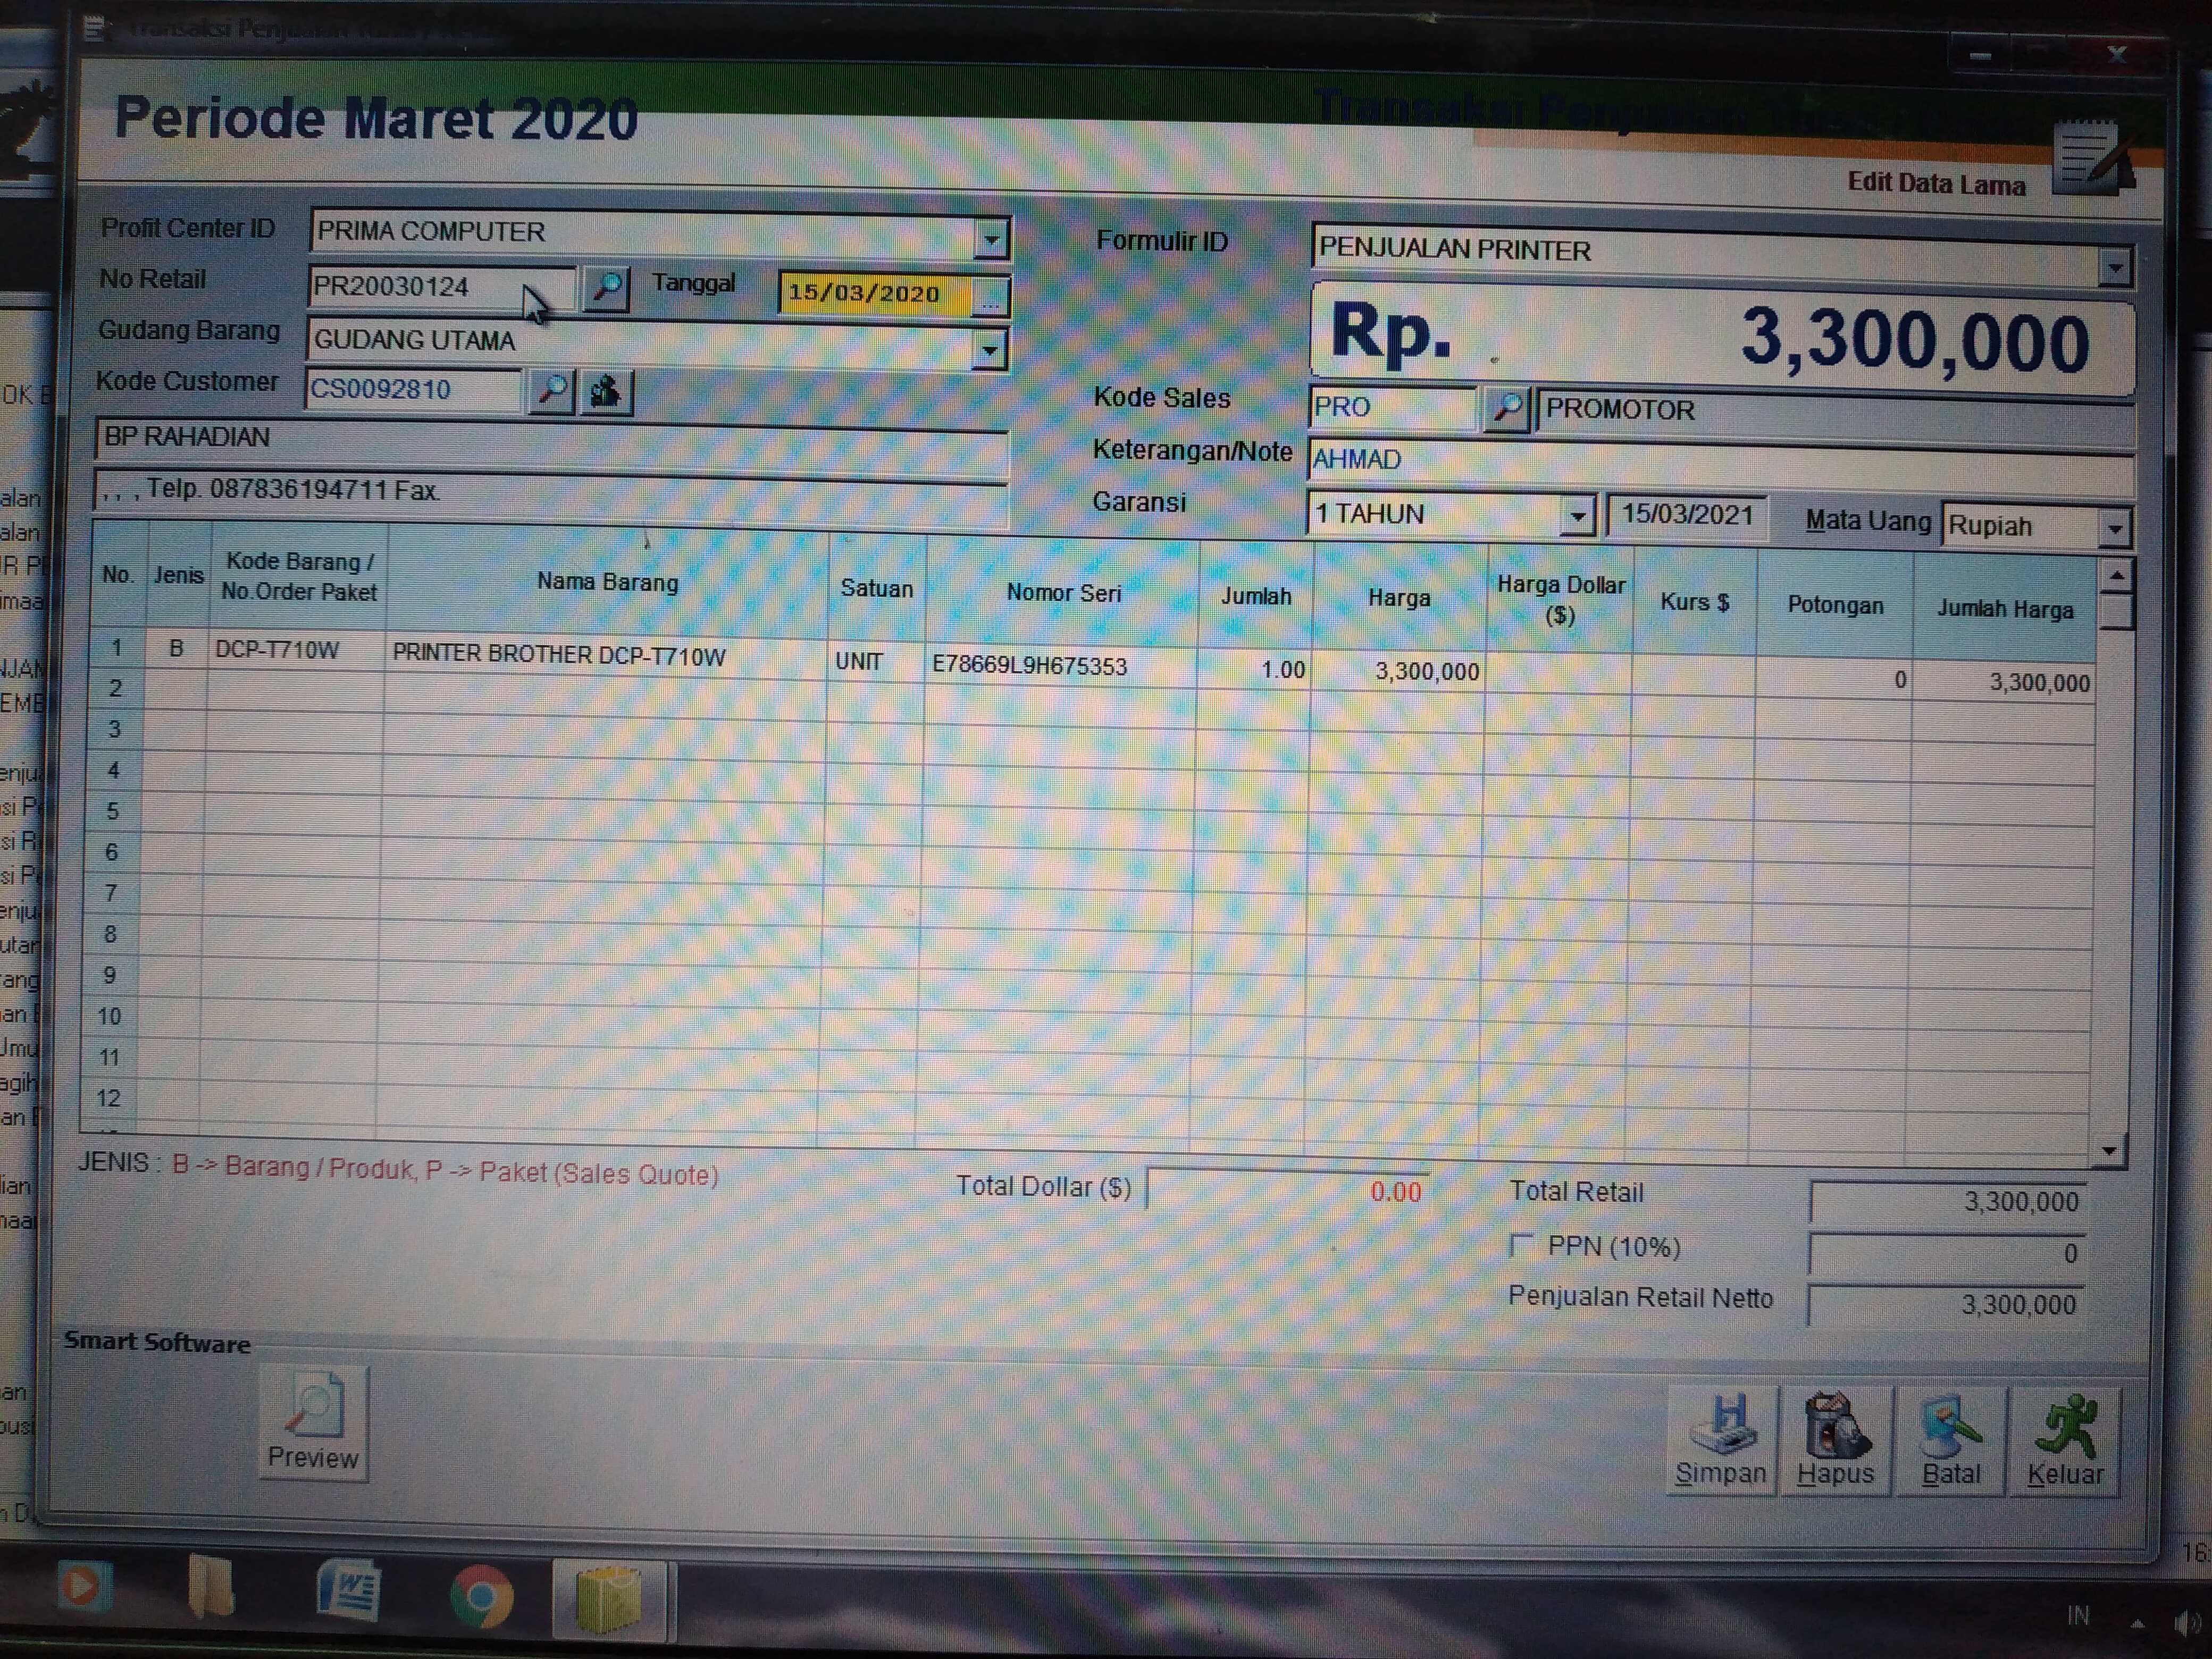Open the Gudang Barang dropdown list

989,350
